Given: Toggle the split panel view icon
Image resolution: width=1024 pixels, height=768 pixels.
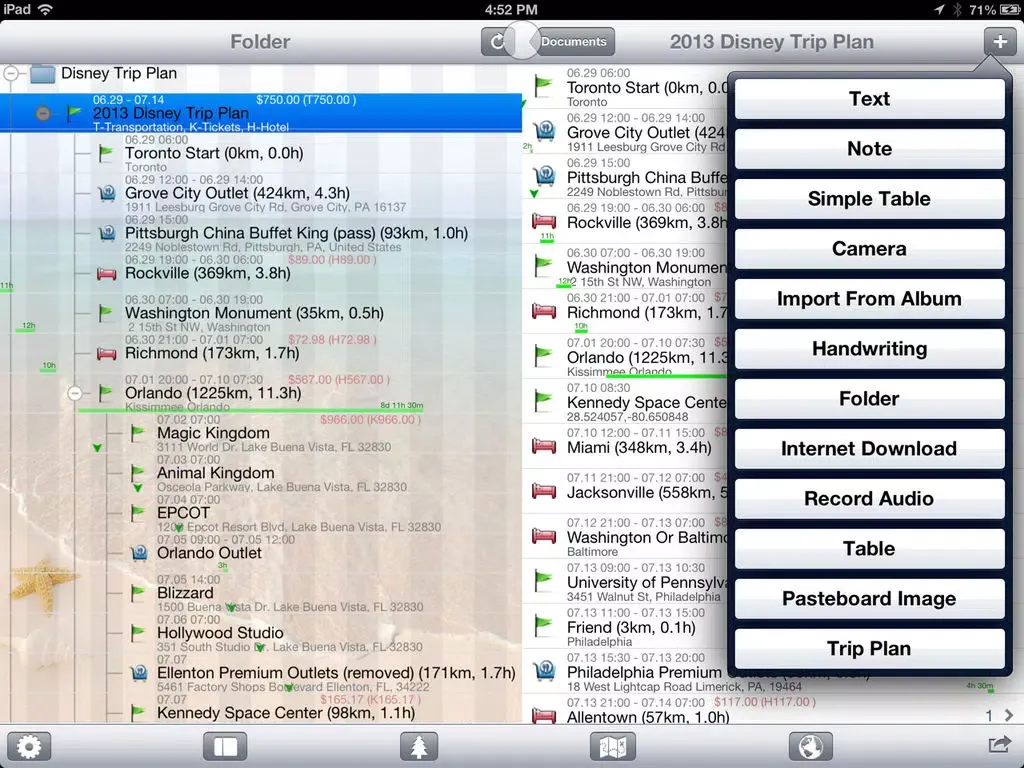Looking at the screenshot, I should pos(225,746).
